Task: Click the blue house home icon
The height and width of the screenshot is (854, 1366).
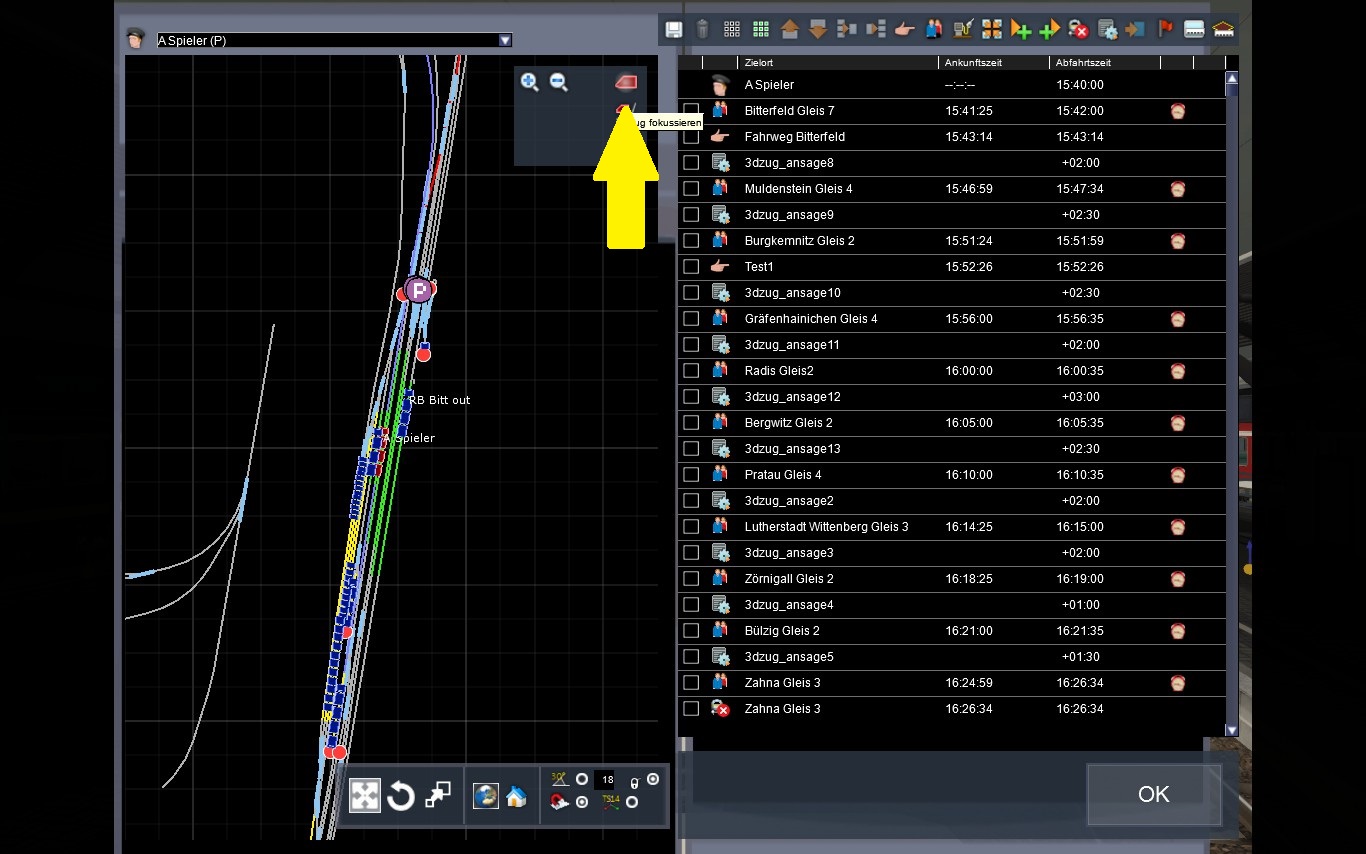Action: click(516, 796)
